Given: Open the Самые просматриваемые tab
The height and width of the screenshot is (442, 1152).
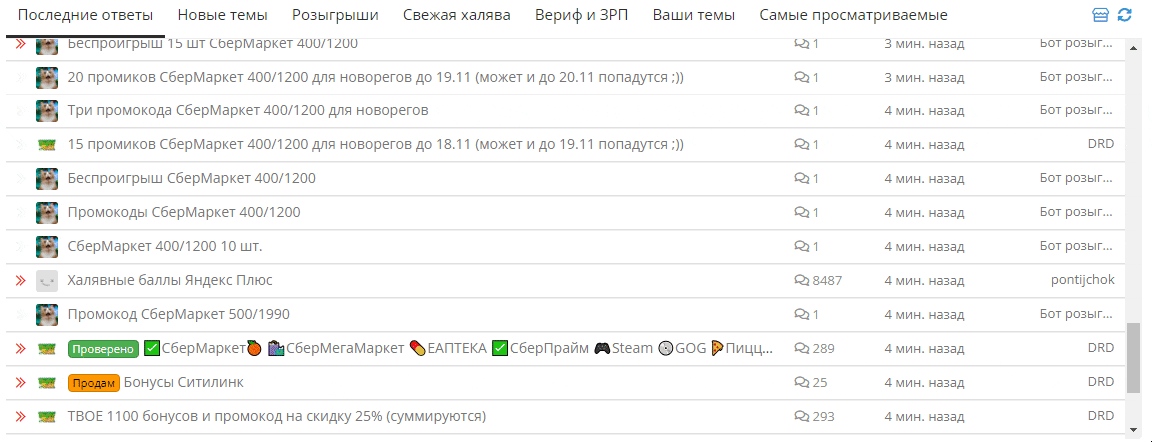Looking at the screenshot, I should click(x=854, y=15).
